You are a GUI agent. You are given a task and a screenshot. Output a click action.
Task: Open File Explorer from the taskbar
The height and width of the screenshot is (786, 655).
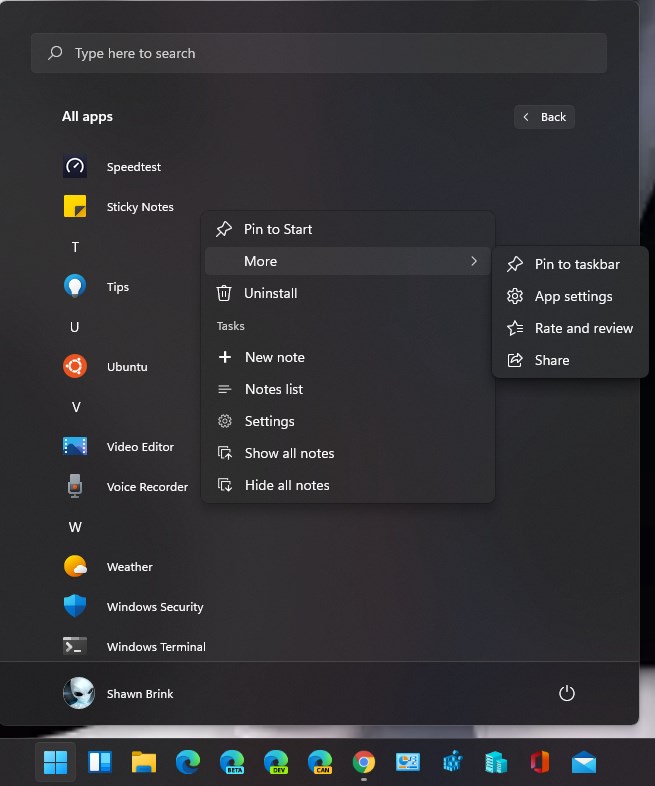143,762
